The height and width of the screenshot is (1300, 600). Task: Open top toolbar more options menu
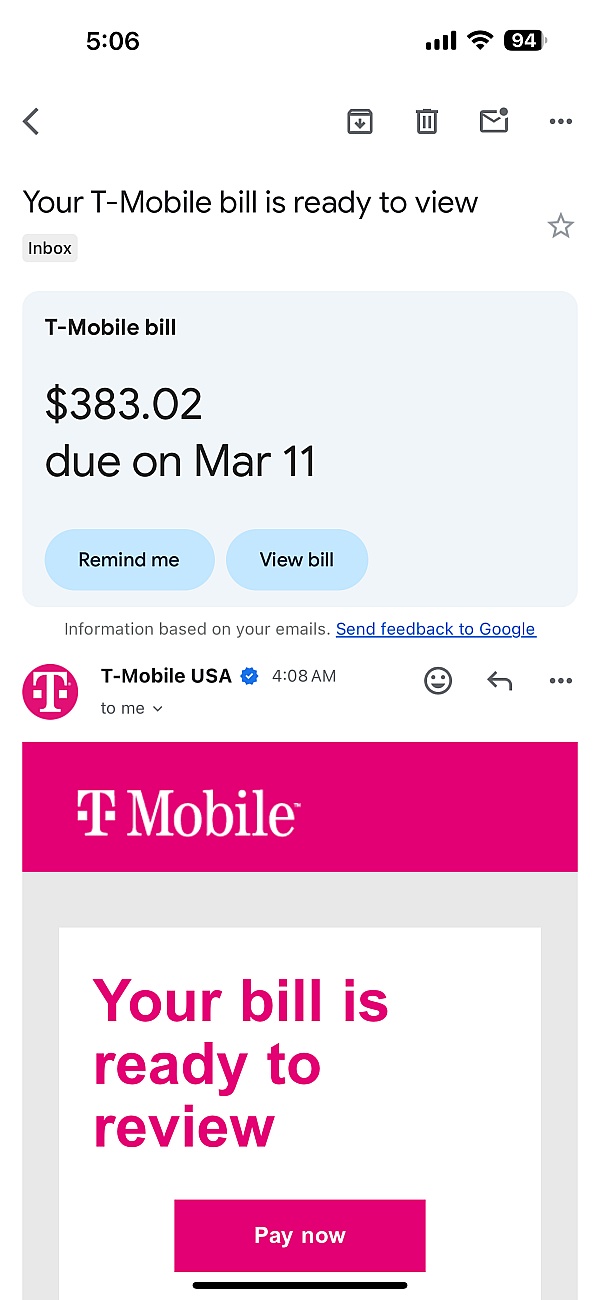point(561,122)
